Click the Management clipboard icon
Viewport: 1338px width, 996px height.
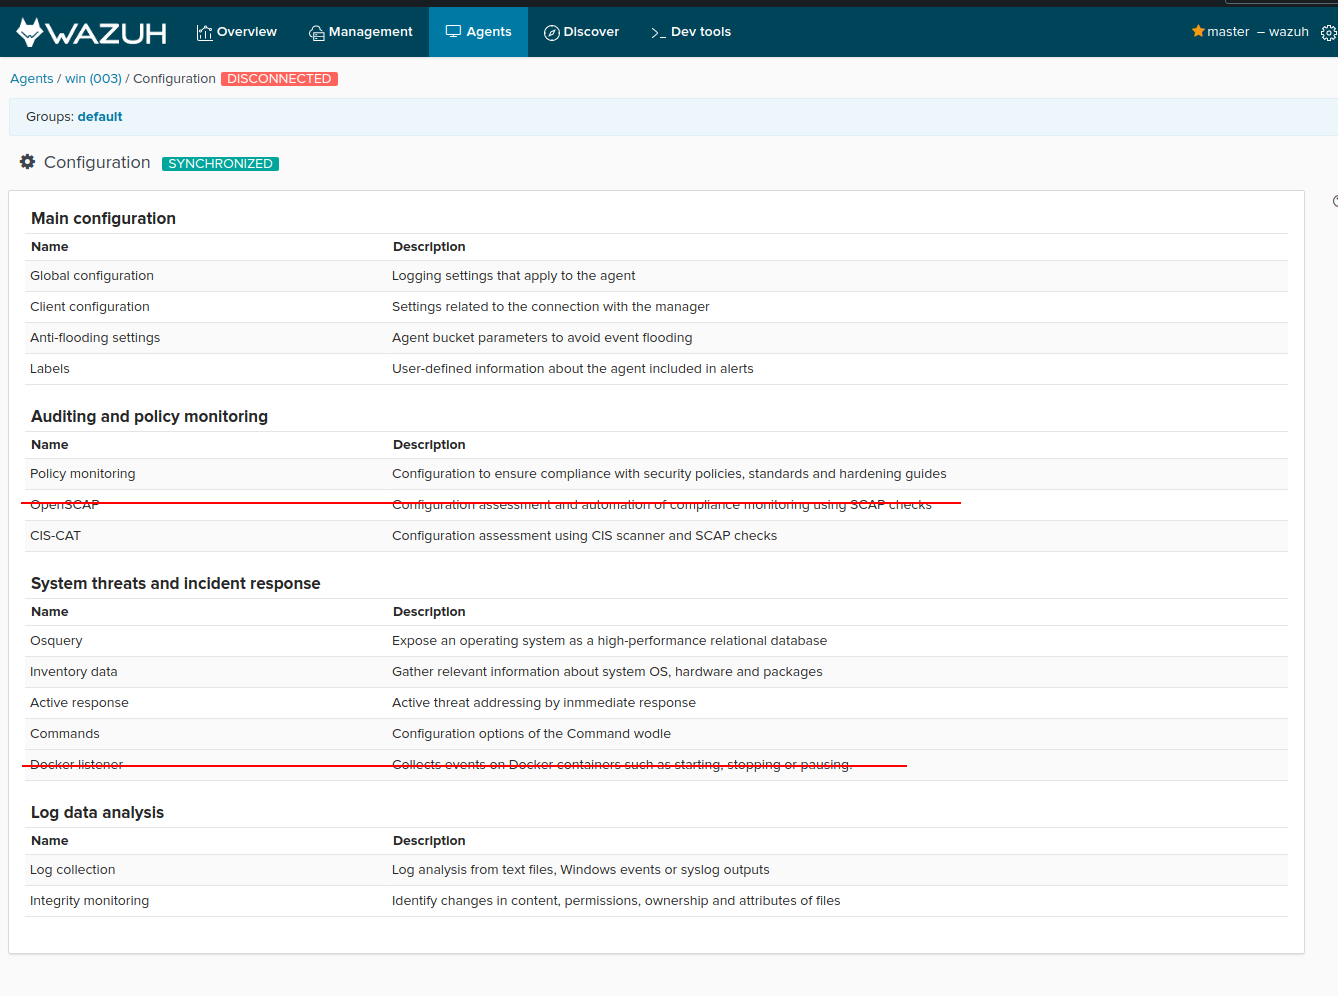click(315, 31)
